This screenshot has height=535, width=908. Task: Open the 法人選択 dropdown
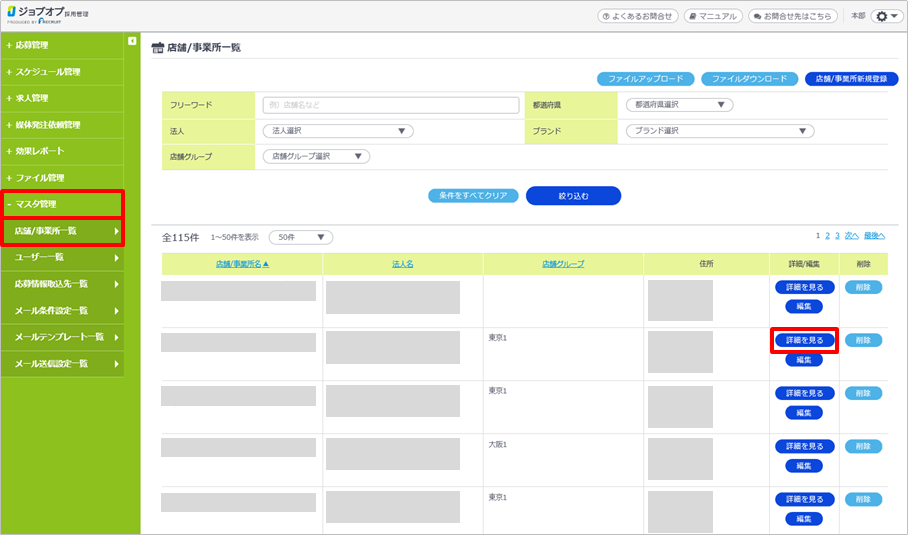pyautogui.click(x=337, y=131)
